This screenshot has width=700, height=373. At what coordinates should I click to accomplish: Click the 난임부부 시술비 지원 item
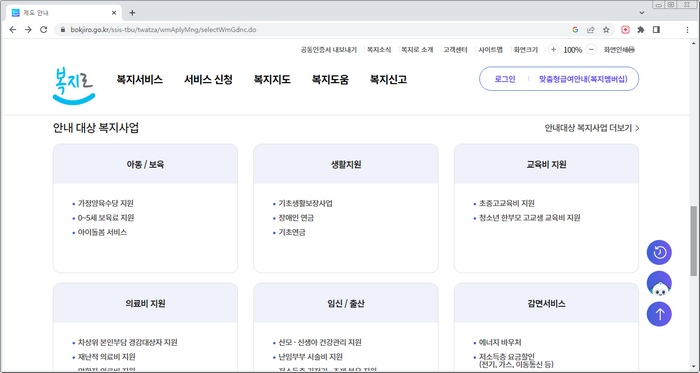click(310, 357)
